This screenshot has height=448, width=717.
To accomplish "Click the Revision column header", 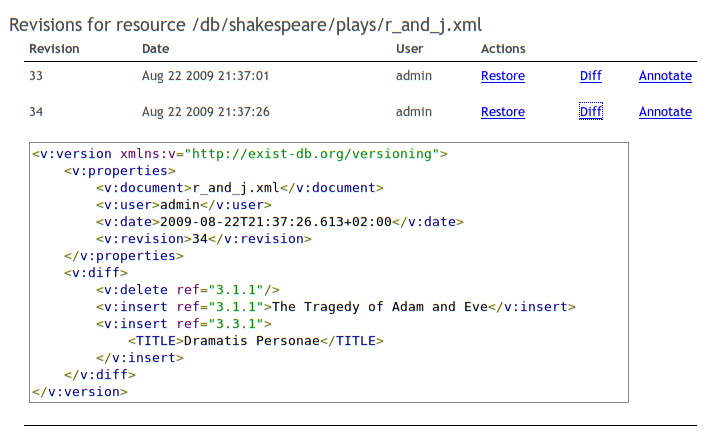I will click(x=54, y=49).
